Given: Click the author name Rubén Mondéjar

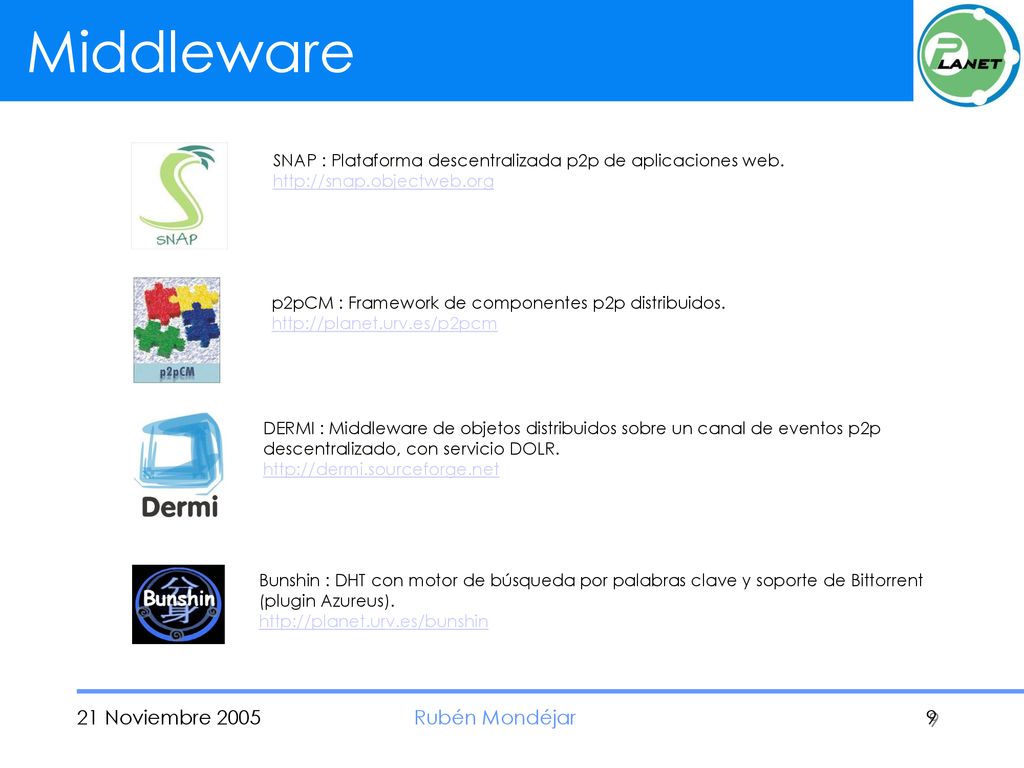Looking at the screenshot, I should [495, 718].
